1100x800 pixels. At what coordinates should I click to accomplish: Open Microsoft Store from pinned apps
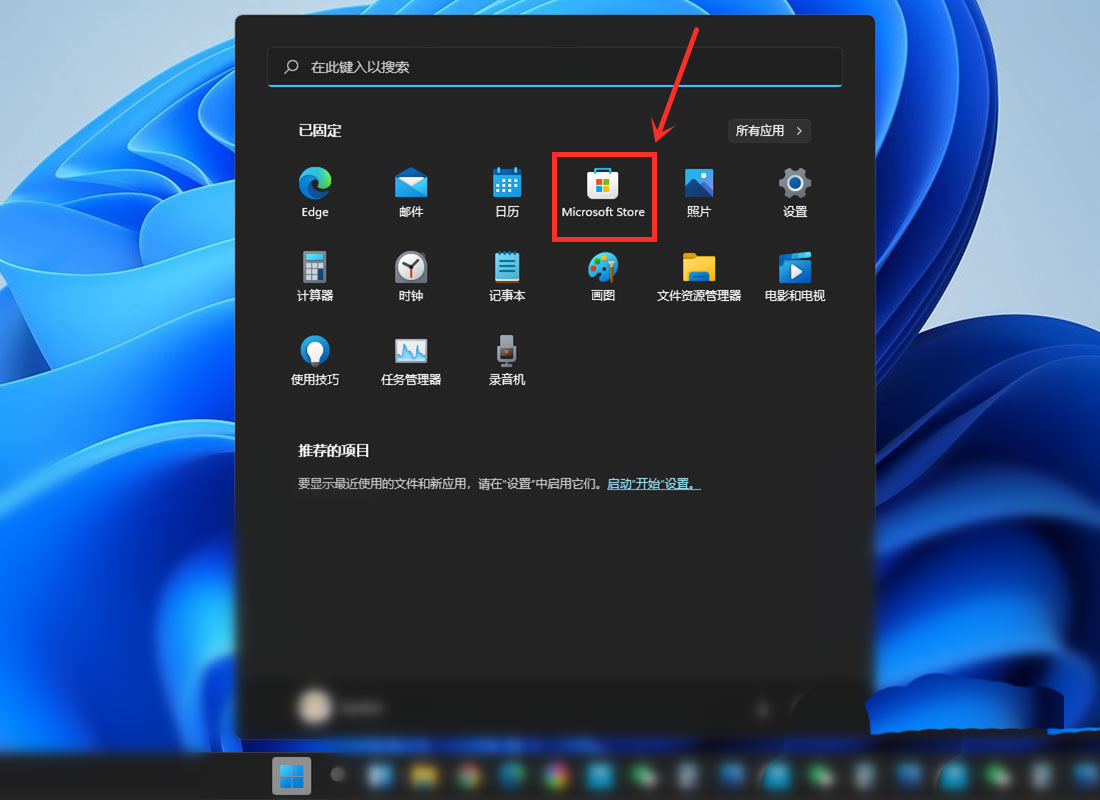[x=603, y=194]
